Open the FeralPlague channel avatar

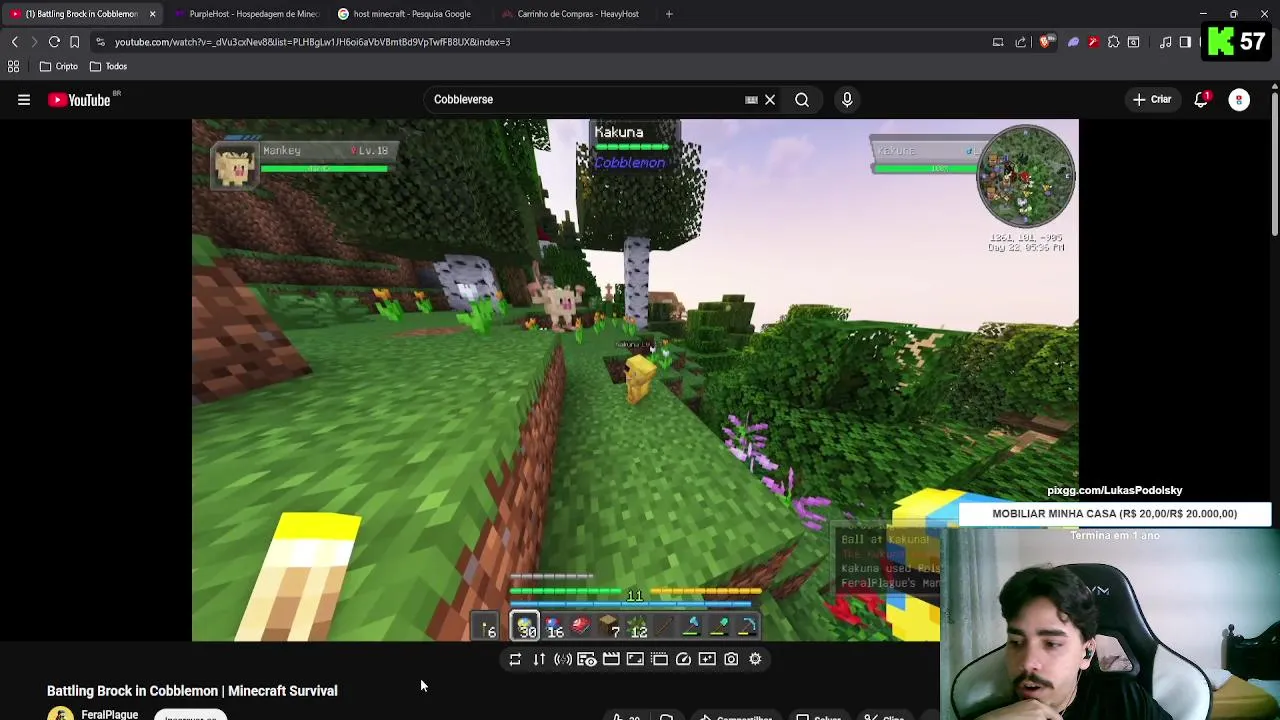(x=60, y=714)
